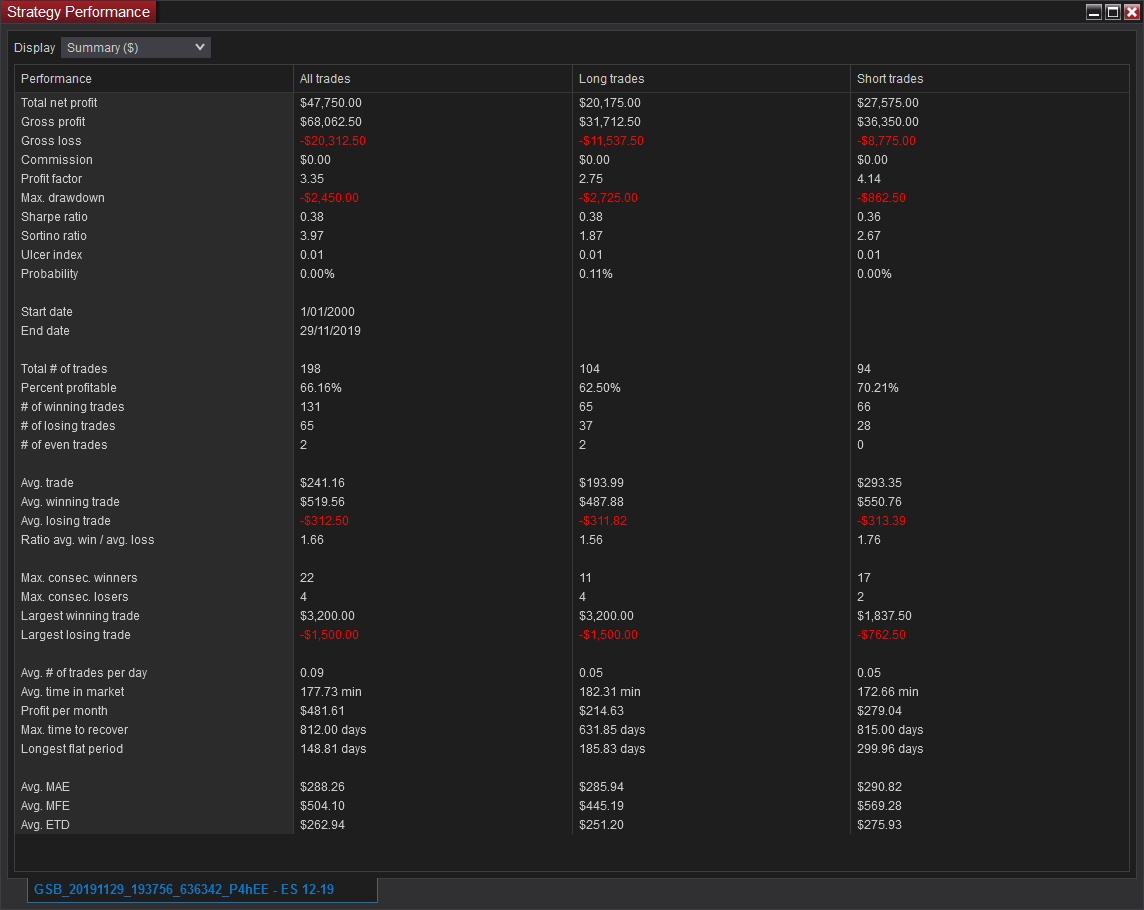Click the Short trades percent profitable 70.21%
1144x910 pixels.
(878, 388)
